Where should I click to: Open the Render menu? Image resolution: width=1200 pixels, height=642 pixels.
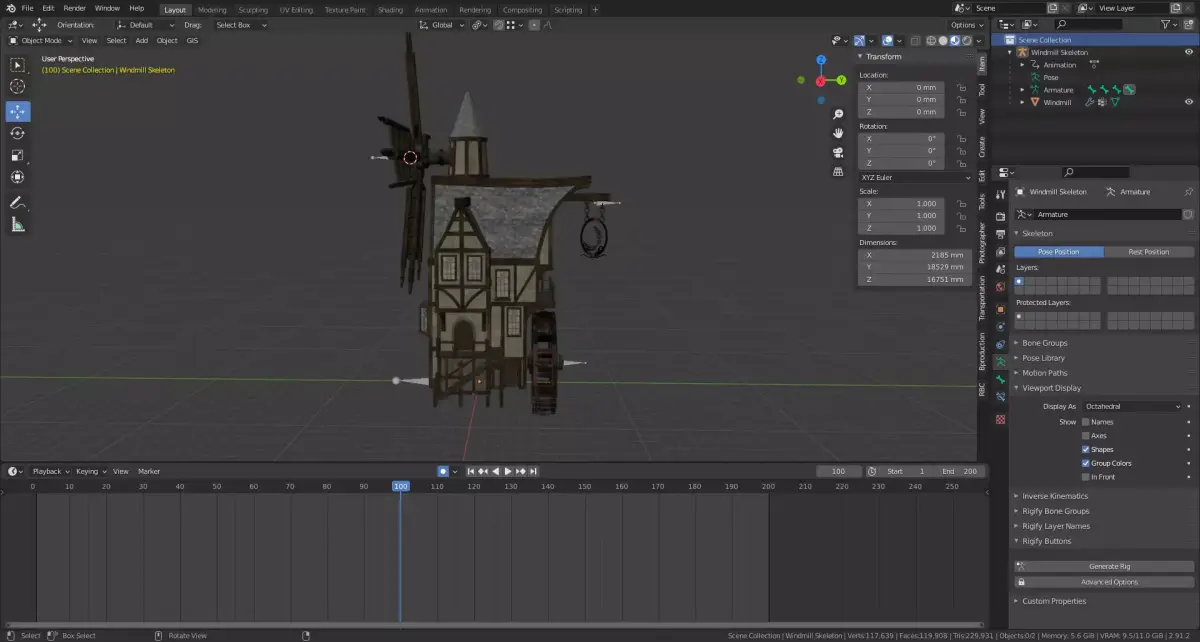[75, 8]
